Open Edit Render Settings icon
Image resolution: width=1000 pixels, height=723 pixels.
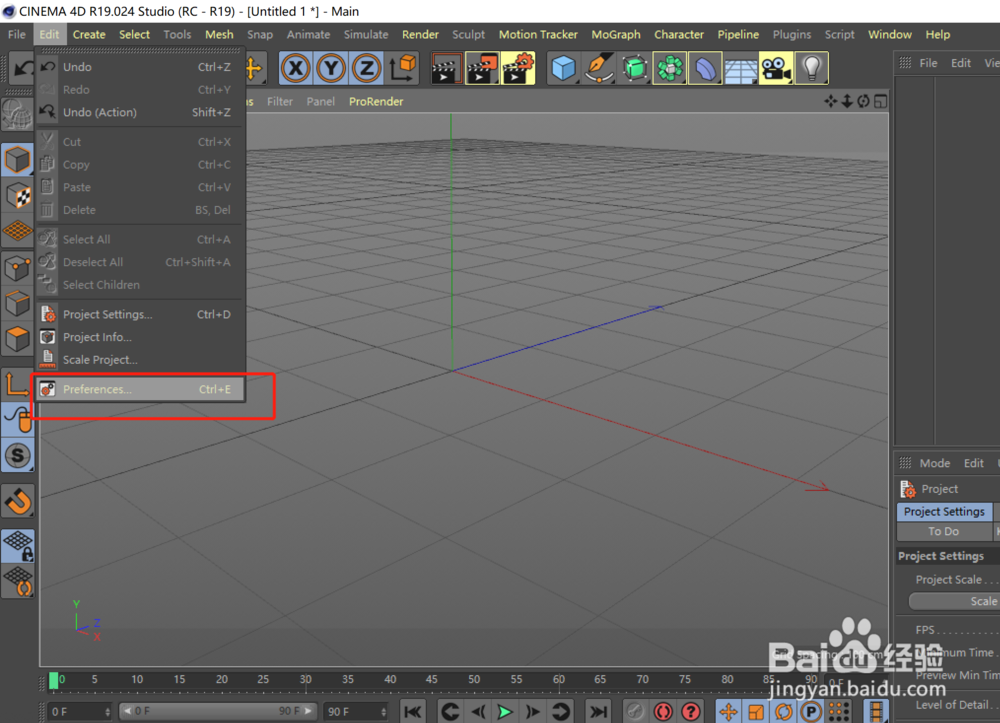point(518,68)
